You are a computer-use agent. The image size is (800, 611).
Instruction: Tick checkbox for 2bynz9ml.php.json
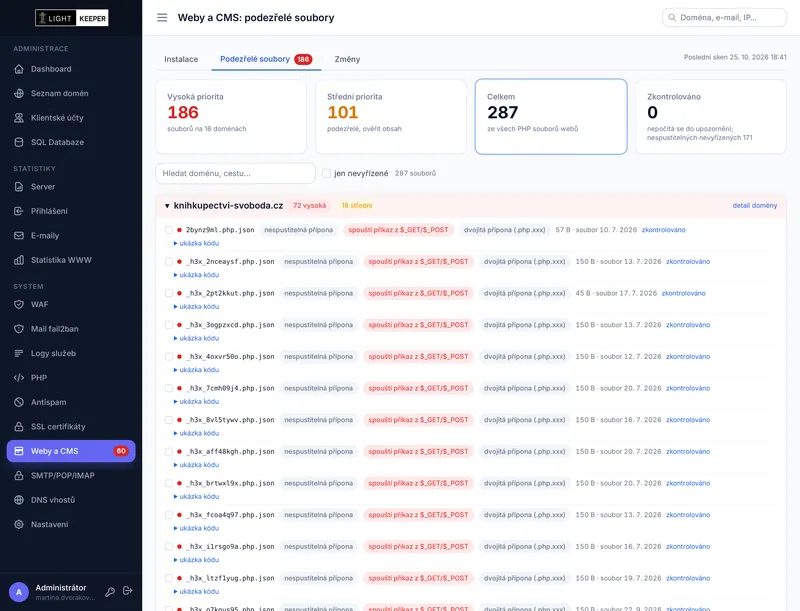[x=169, y=230]
